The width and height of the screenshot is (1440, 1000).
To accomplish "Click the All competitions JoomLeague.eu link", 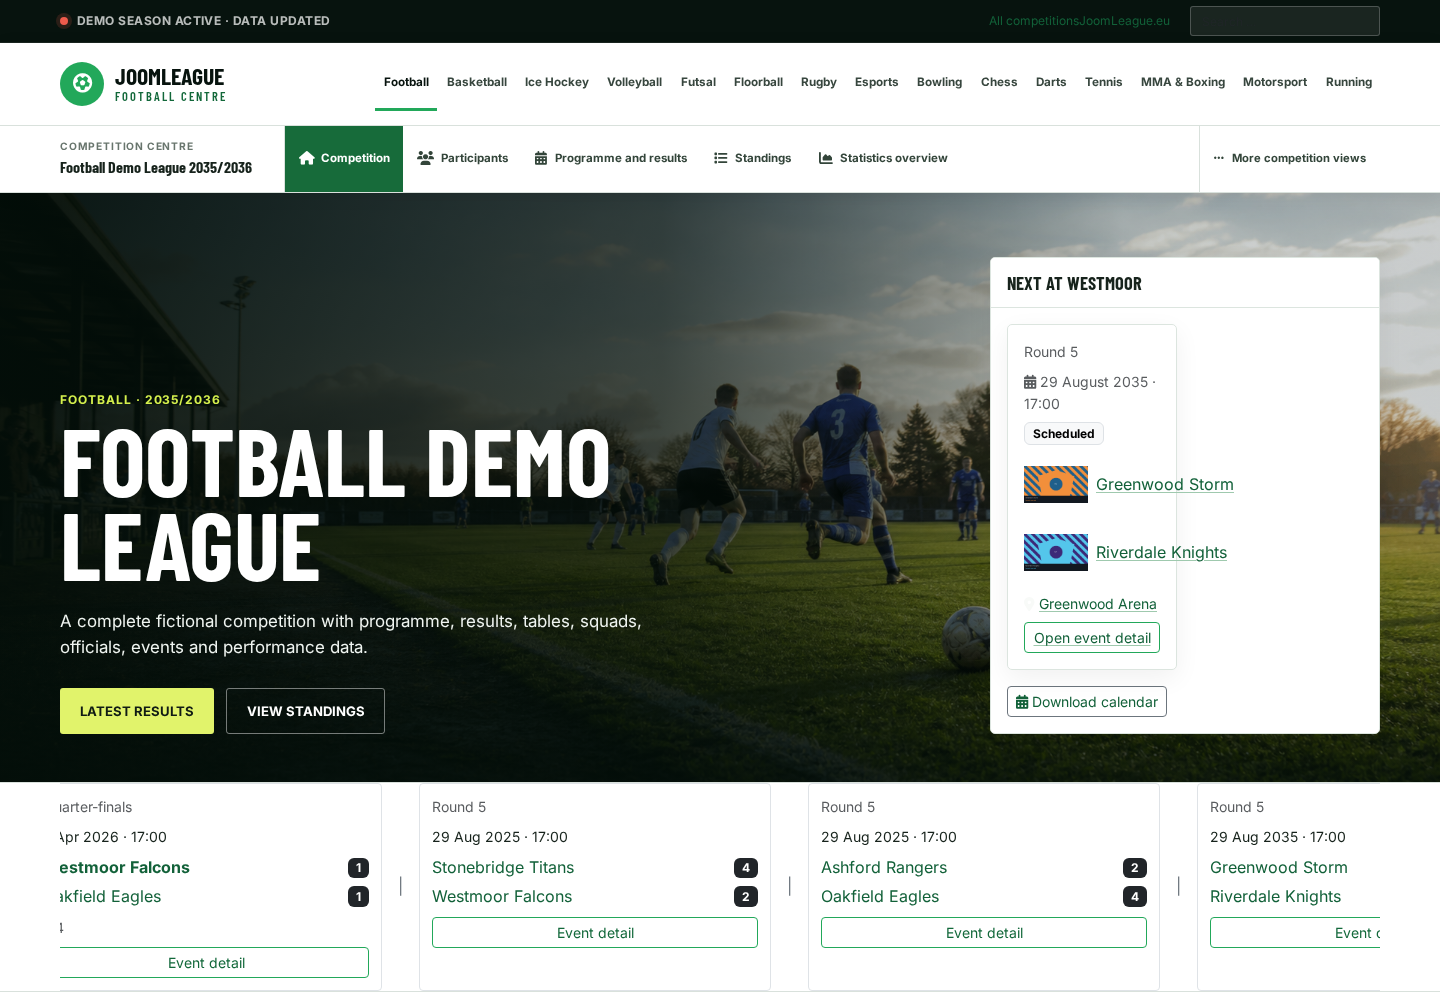I will (x=1079, y=21).
